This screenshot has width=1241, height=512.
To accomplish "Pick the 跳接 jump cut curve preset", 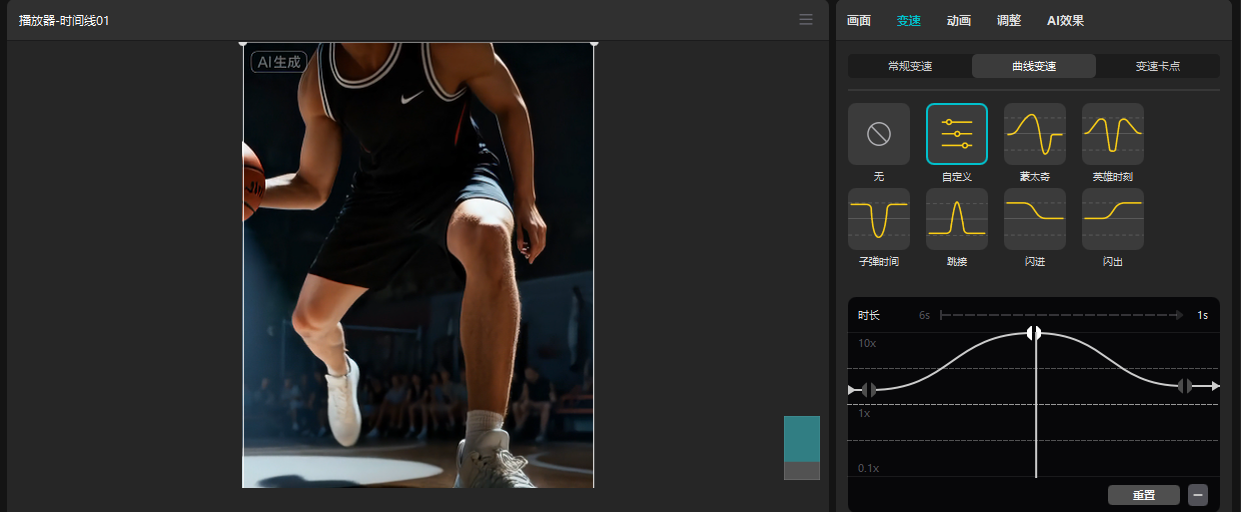I will pyautogui.click(x=956, y=219).
